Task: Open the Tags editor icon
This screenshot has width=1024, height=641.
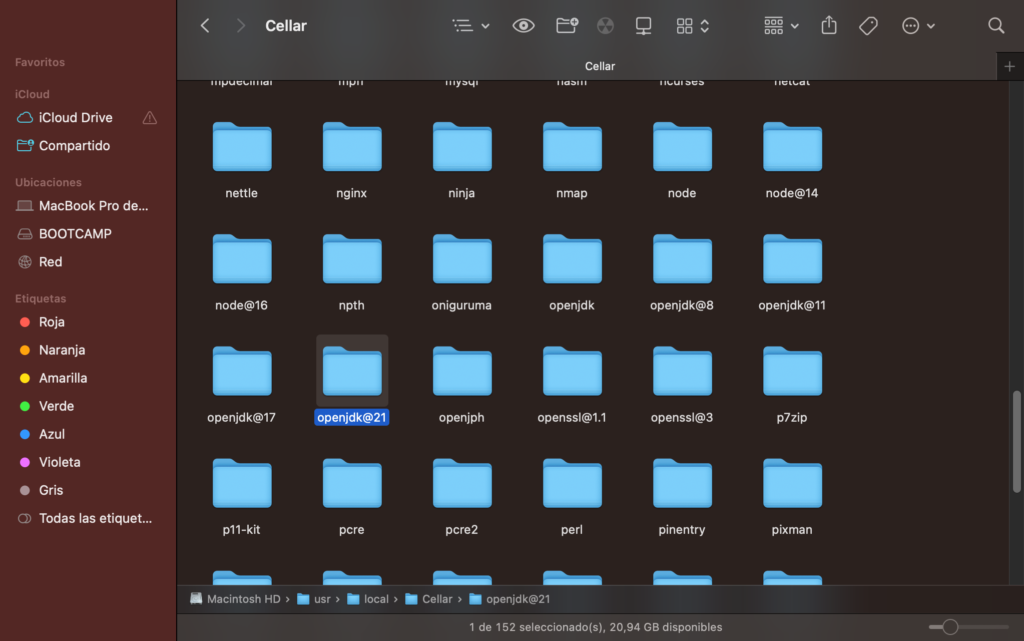Action: point(868,26)
